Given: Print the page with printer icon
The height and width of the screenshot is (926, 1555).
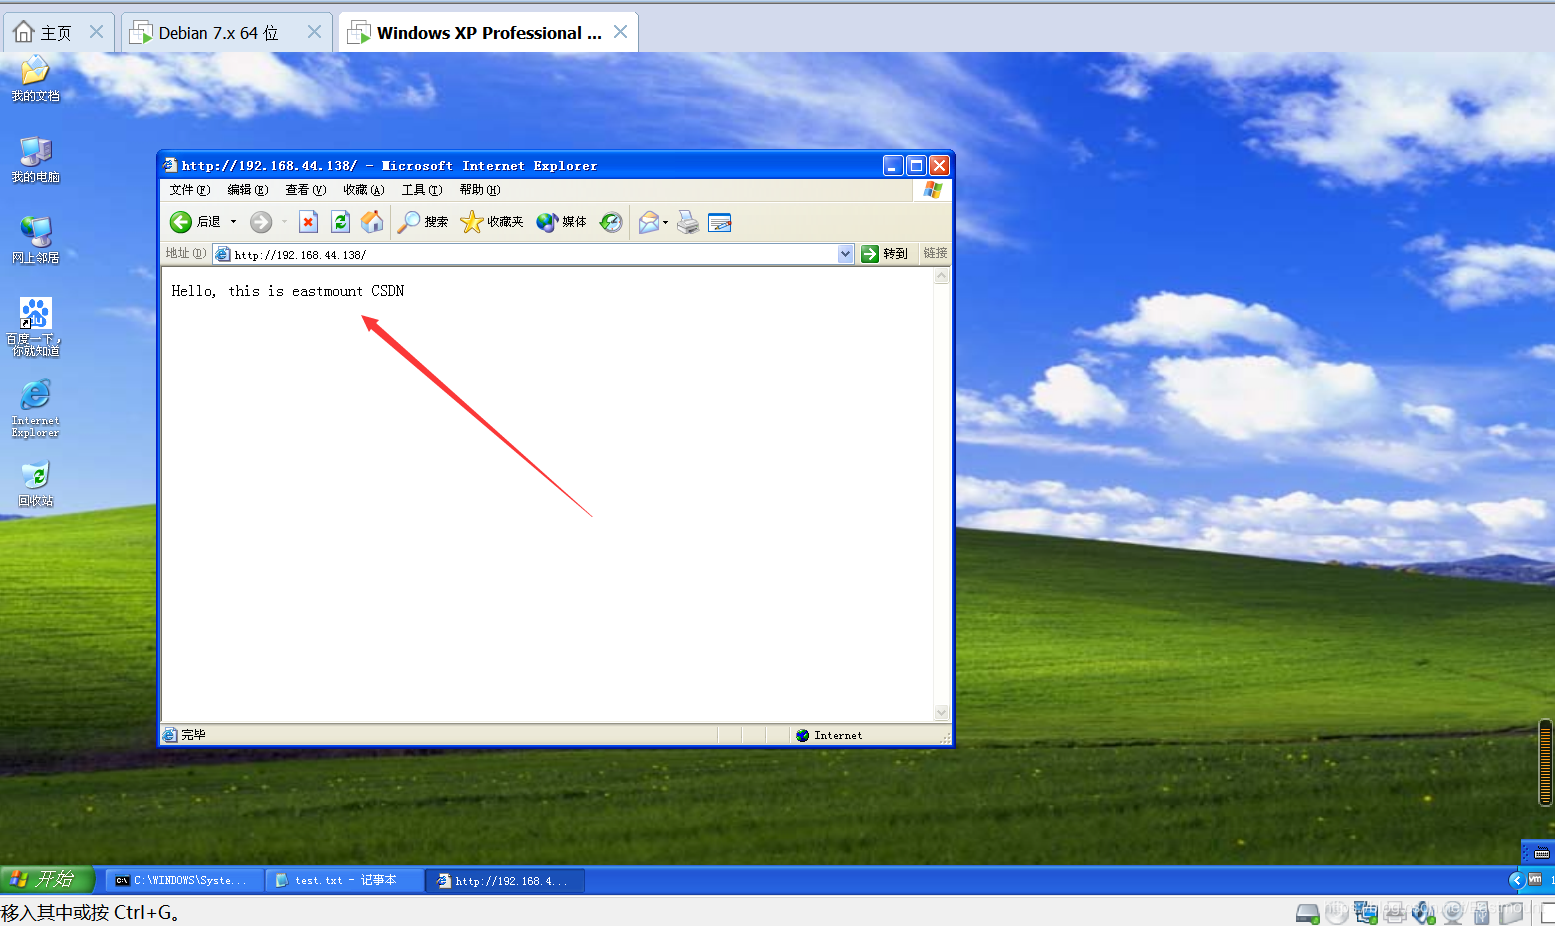Looking at the screenshot, I should pyautogui.click(x=688, y=222).
